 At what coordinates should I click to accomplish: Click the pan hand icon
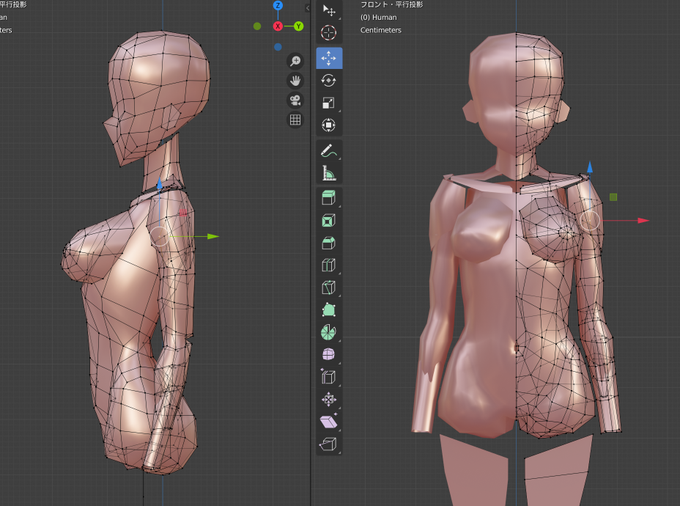[x=295, y=81]
